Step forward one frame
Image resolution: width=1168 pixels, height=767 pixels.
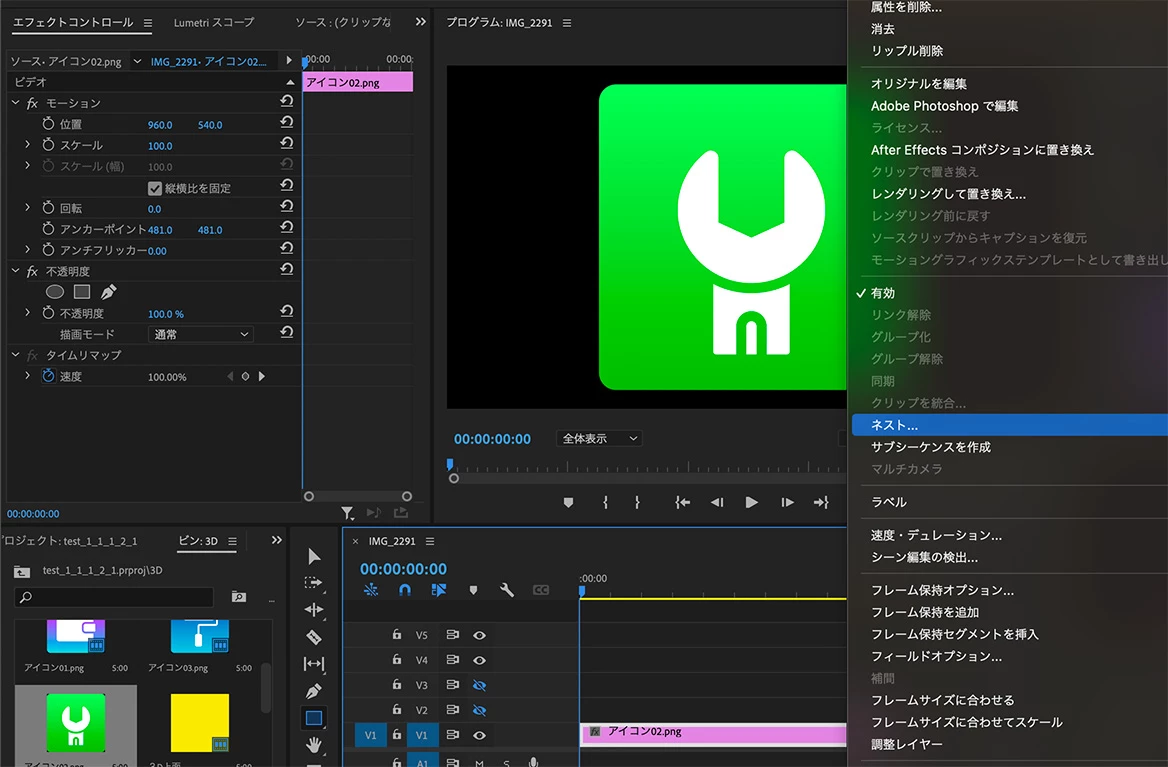coord(787,503)
